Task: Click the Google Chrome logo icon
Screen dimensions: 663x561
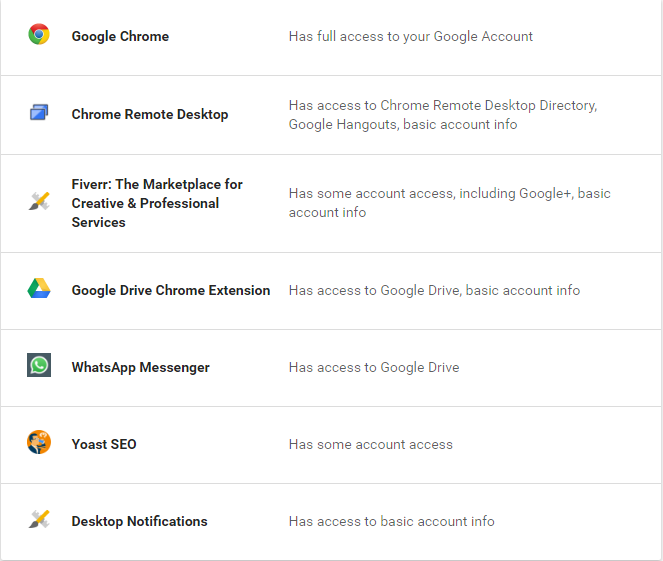Action: (39, 34)
